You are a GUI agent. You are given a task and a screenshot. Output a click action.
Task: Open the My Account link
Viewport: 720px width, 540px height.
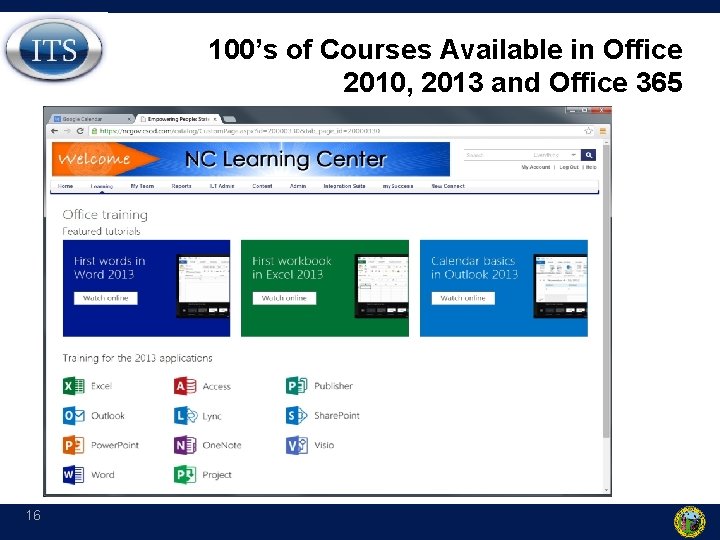(x=535, y=167)
